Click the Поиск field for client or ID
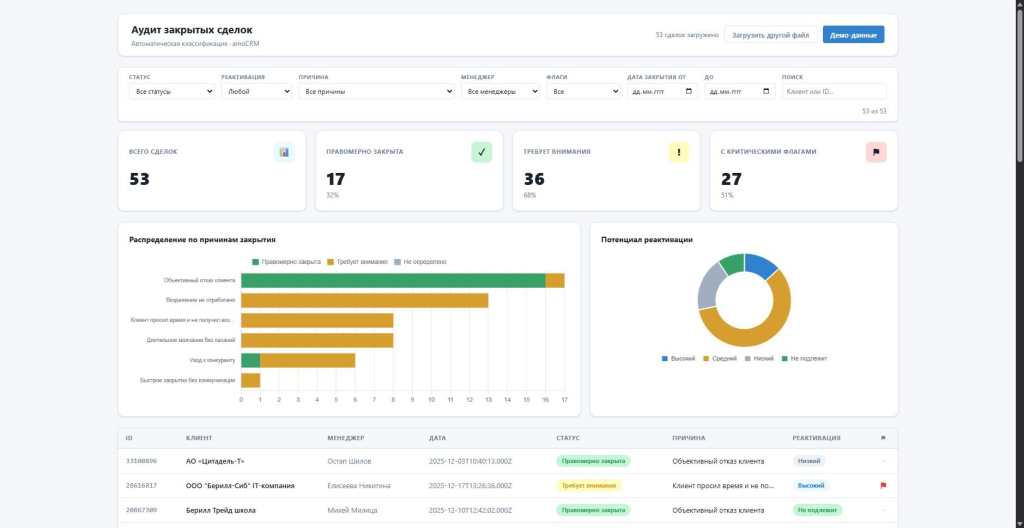This screenshot has width=1024, height=528. click(834, 91)
